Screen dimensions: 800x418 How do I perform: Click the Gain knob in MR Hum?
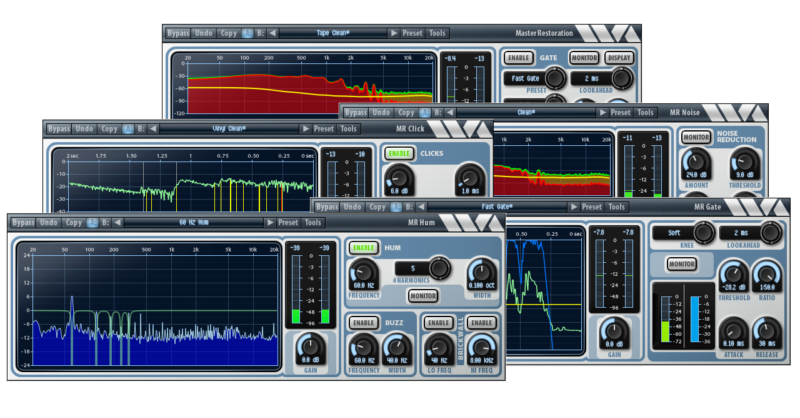[310, 349]
